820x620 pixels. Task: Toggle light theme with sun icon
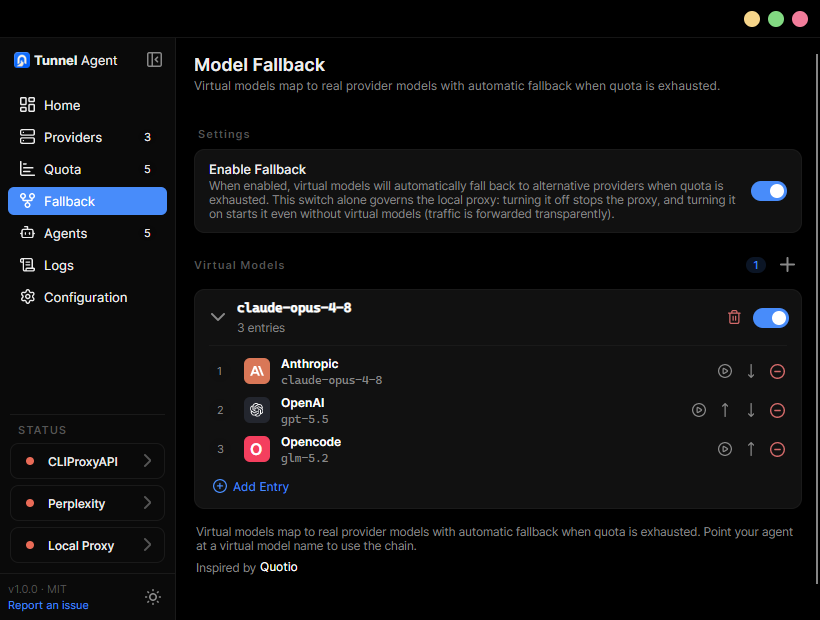[153, 597]
